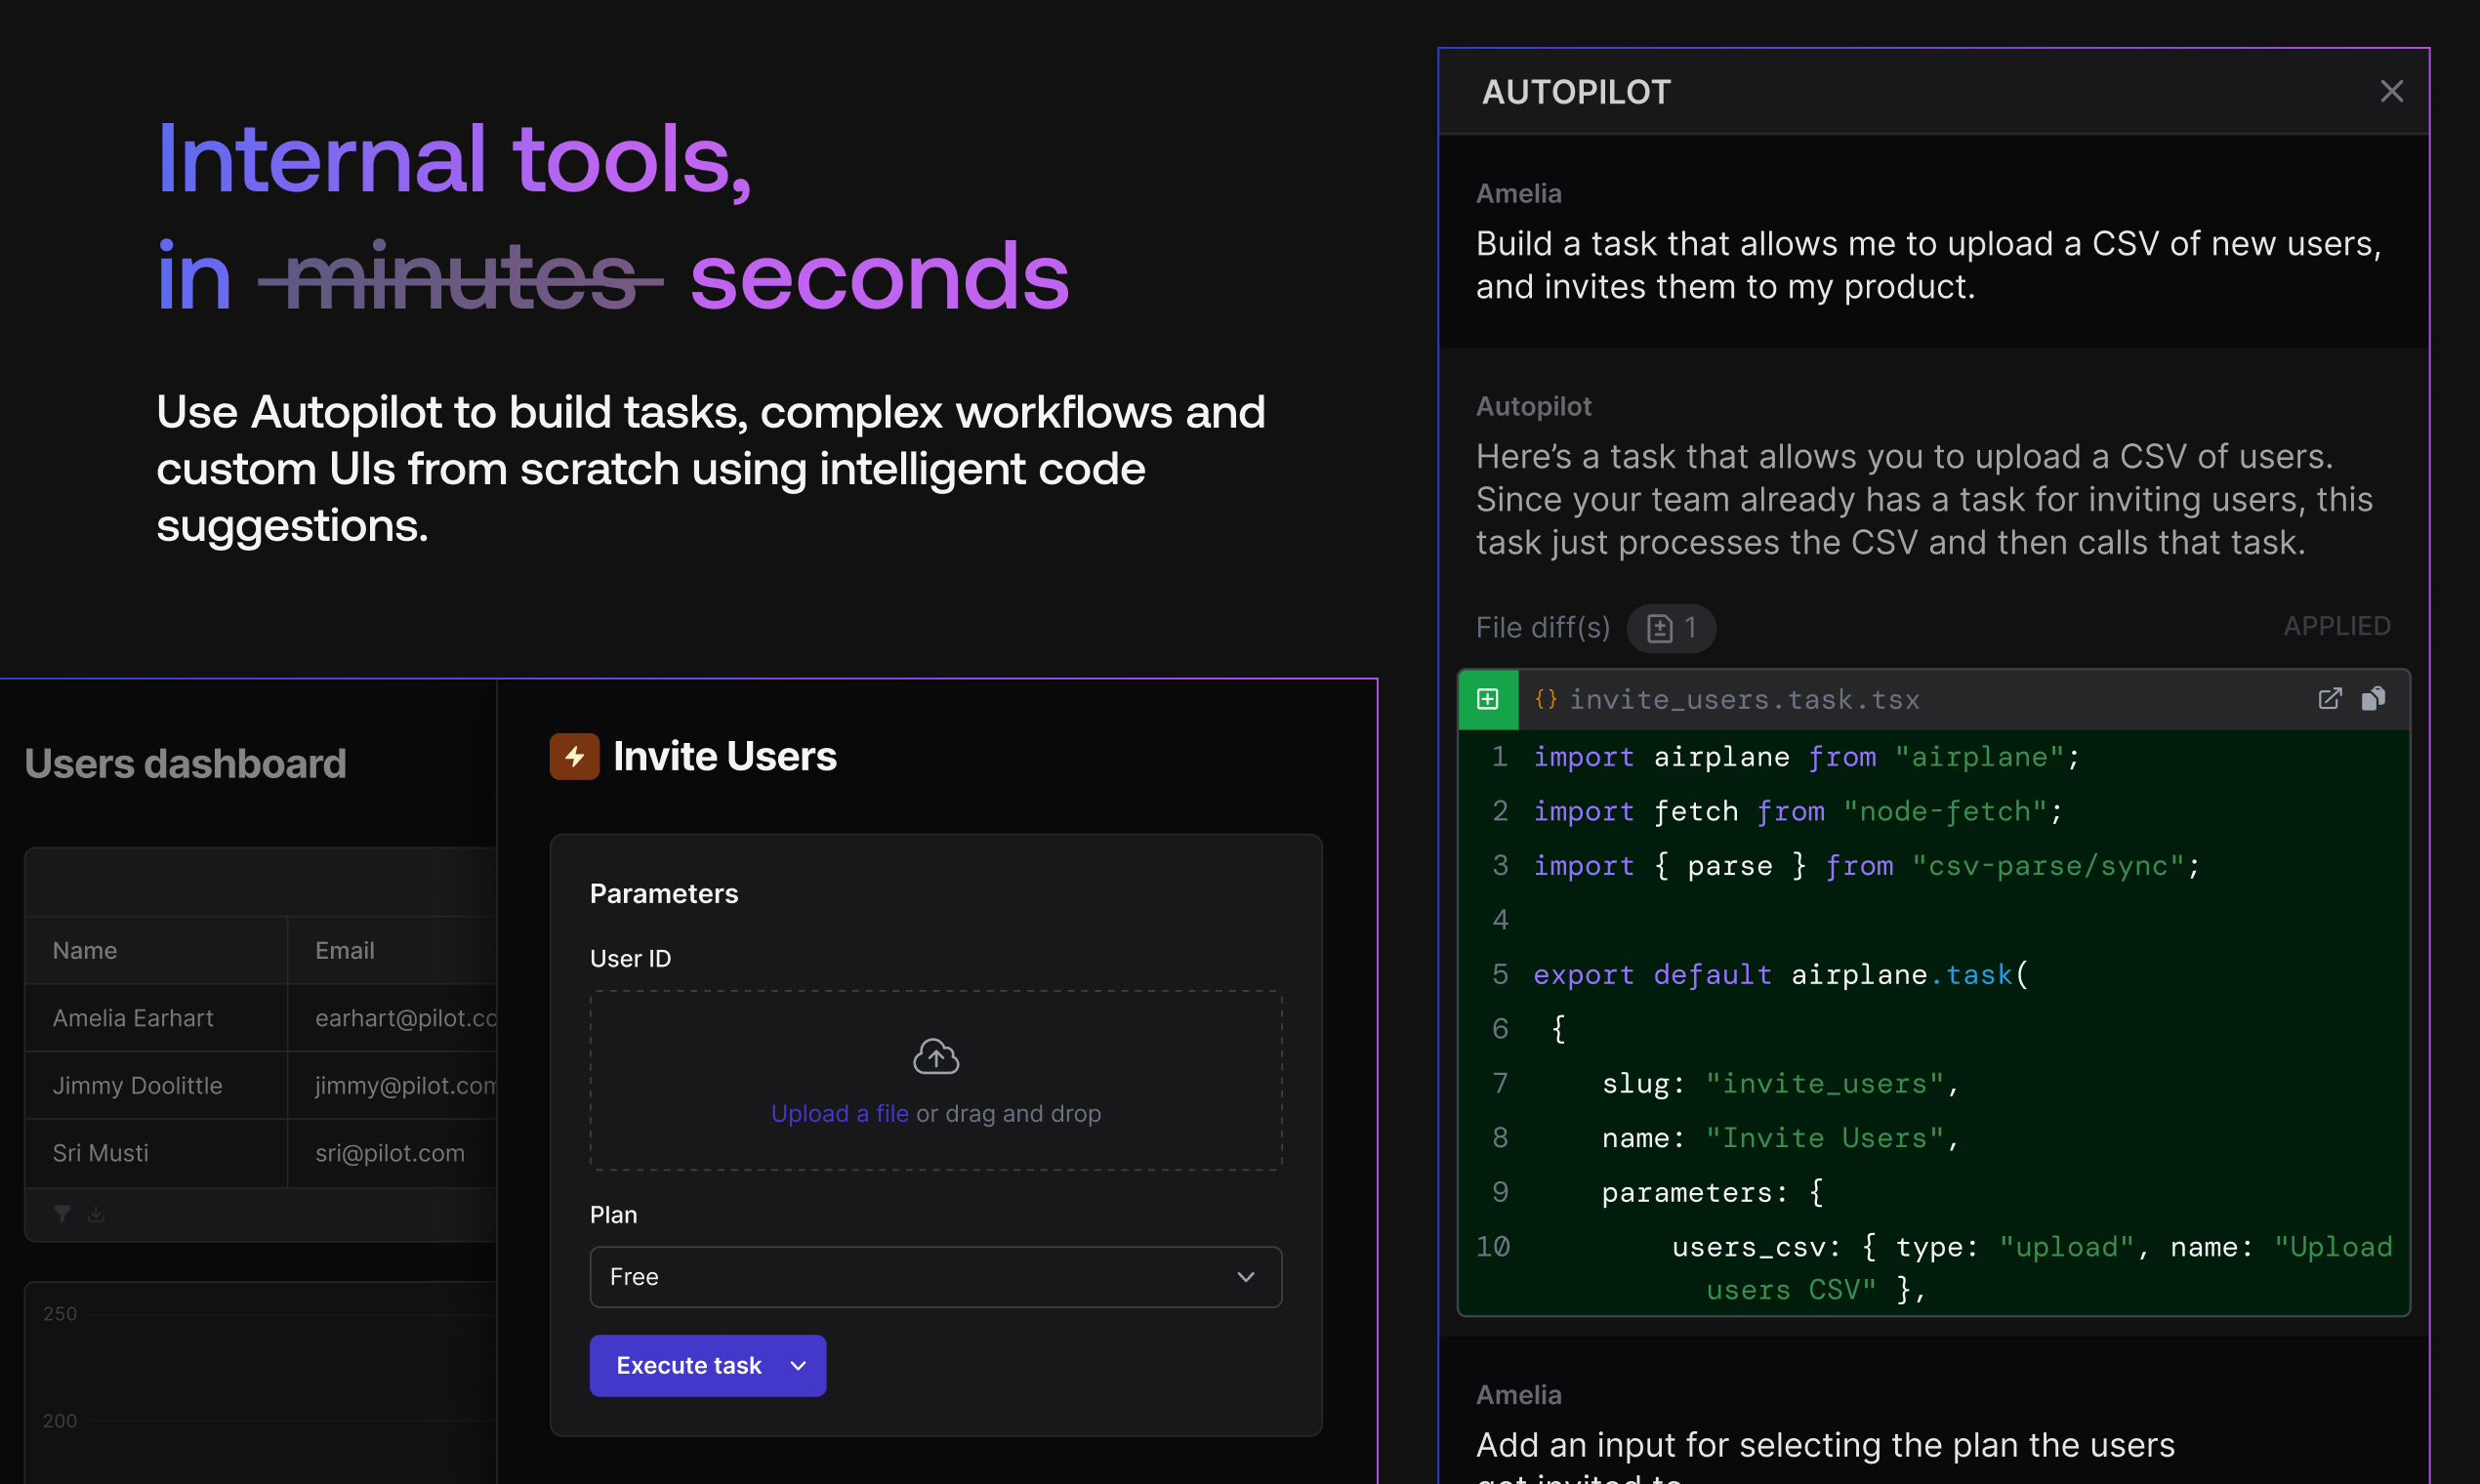
Task: Close the Autopilot panel
Action: [x=2391, y=91]
